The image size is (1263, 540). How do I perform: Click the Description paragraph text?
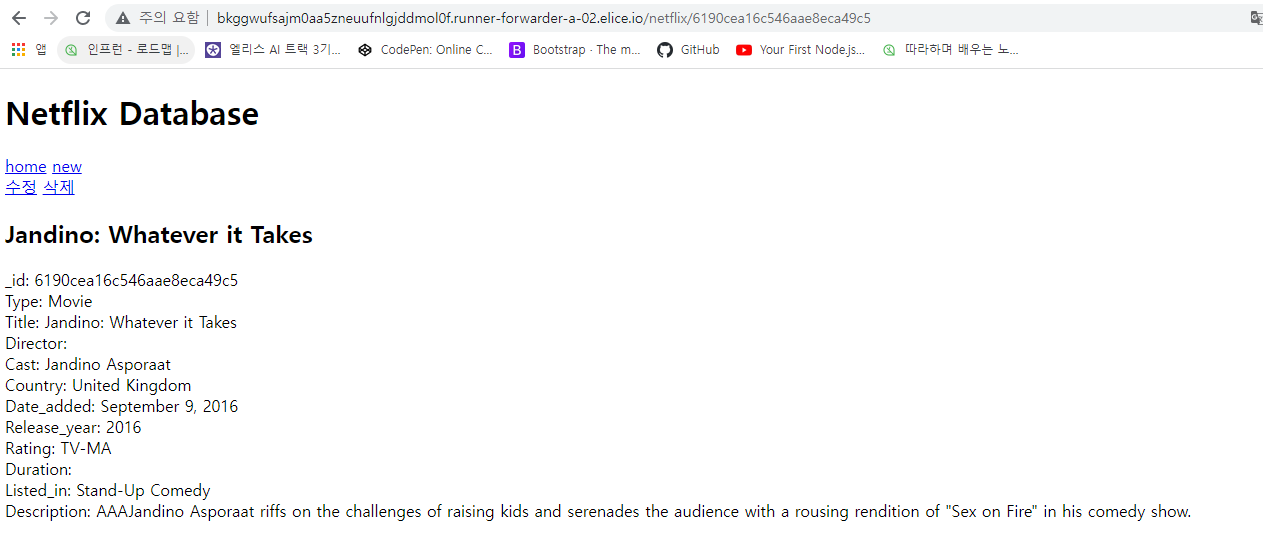point(598,512)
